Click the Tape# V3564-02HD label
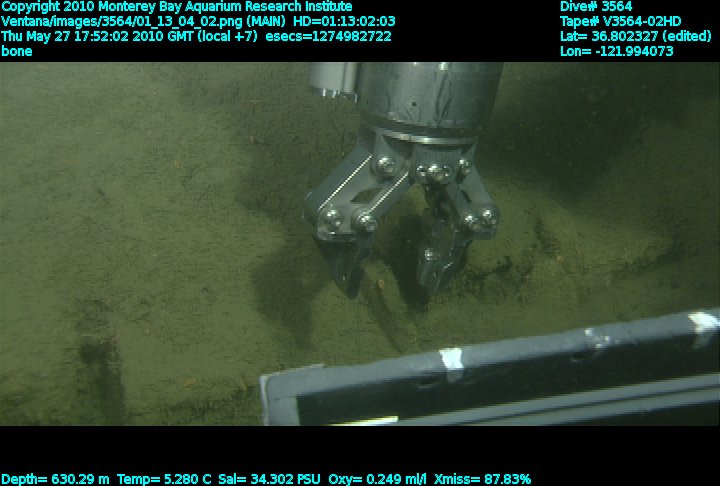Viewport: 720px width, 486px height. 620,22
